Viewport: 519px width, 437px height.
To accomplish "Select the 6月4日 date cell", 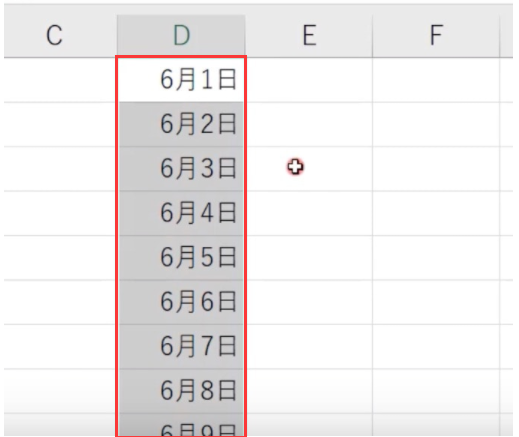I will 181,213.
